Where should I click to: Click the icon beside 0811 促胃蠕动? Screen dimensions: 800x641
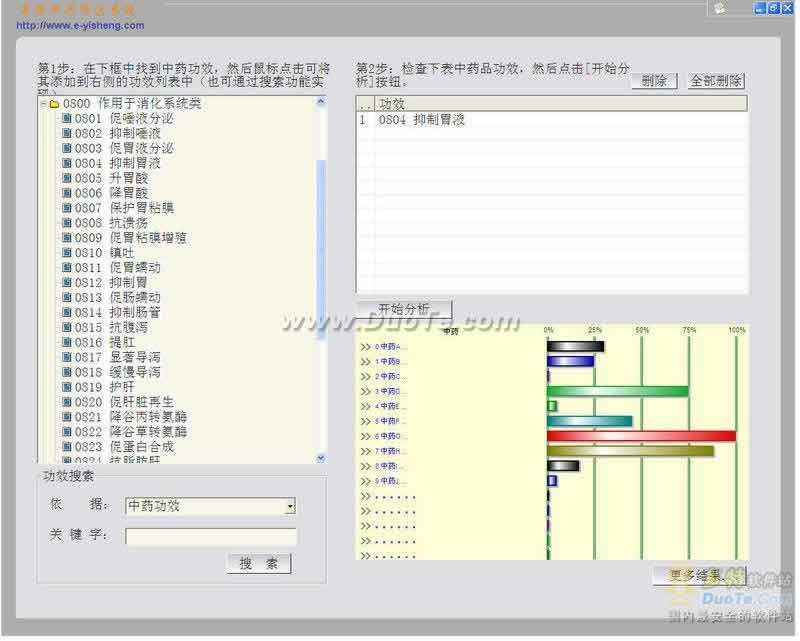pos(66,267)
